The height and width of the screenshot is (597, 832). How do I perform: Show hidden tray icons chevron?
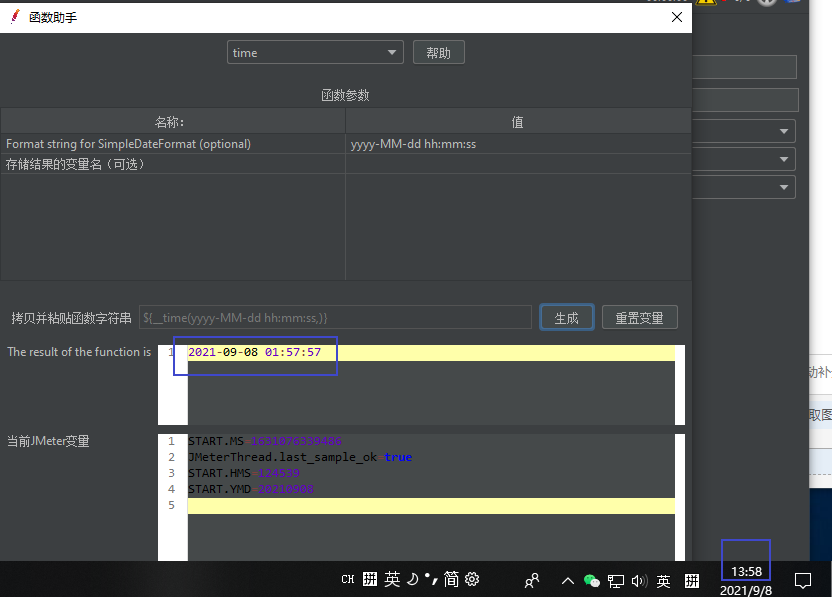(567, 581)
